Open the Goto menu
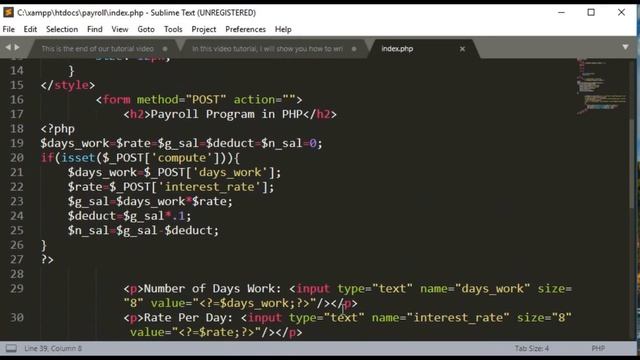This screenshot has width=640, height=360. coord(146,29)
